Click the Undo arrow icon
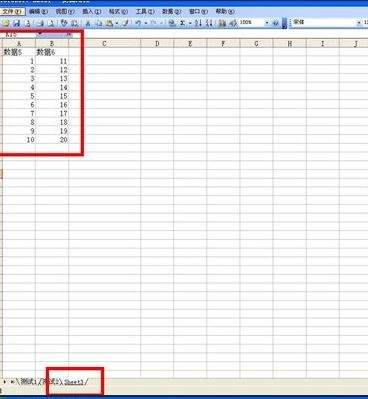This screenshot has width=368, height=399. [x=138, y=23]
